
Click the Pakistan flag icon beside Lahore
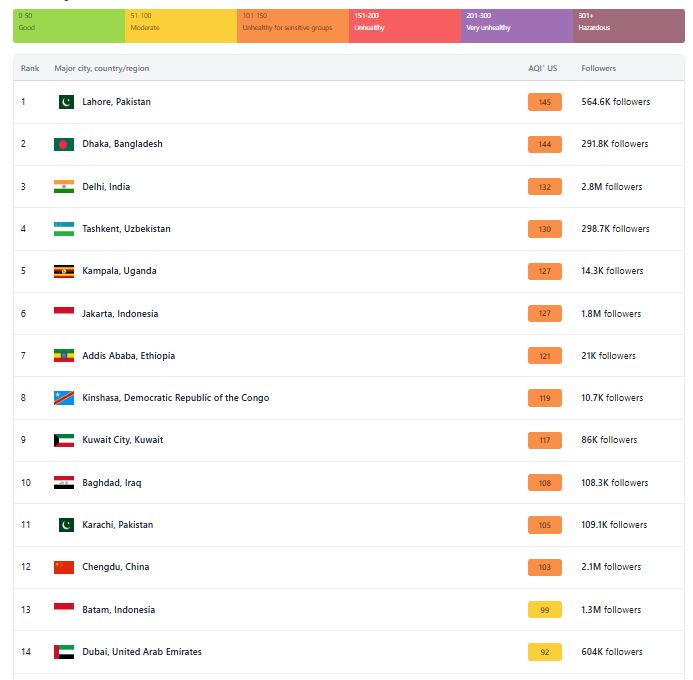64,102
